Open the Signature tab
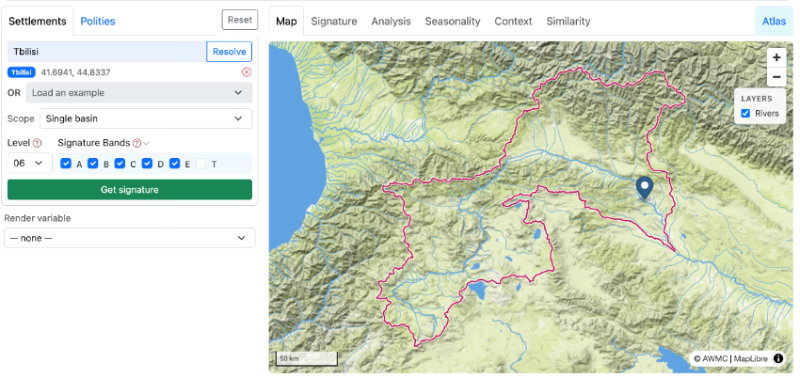This screenshot has height=378, width=800. pos(334,21)
